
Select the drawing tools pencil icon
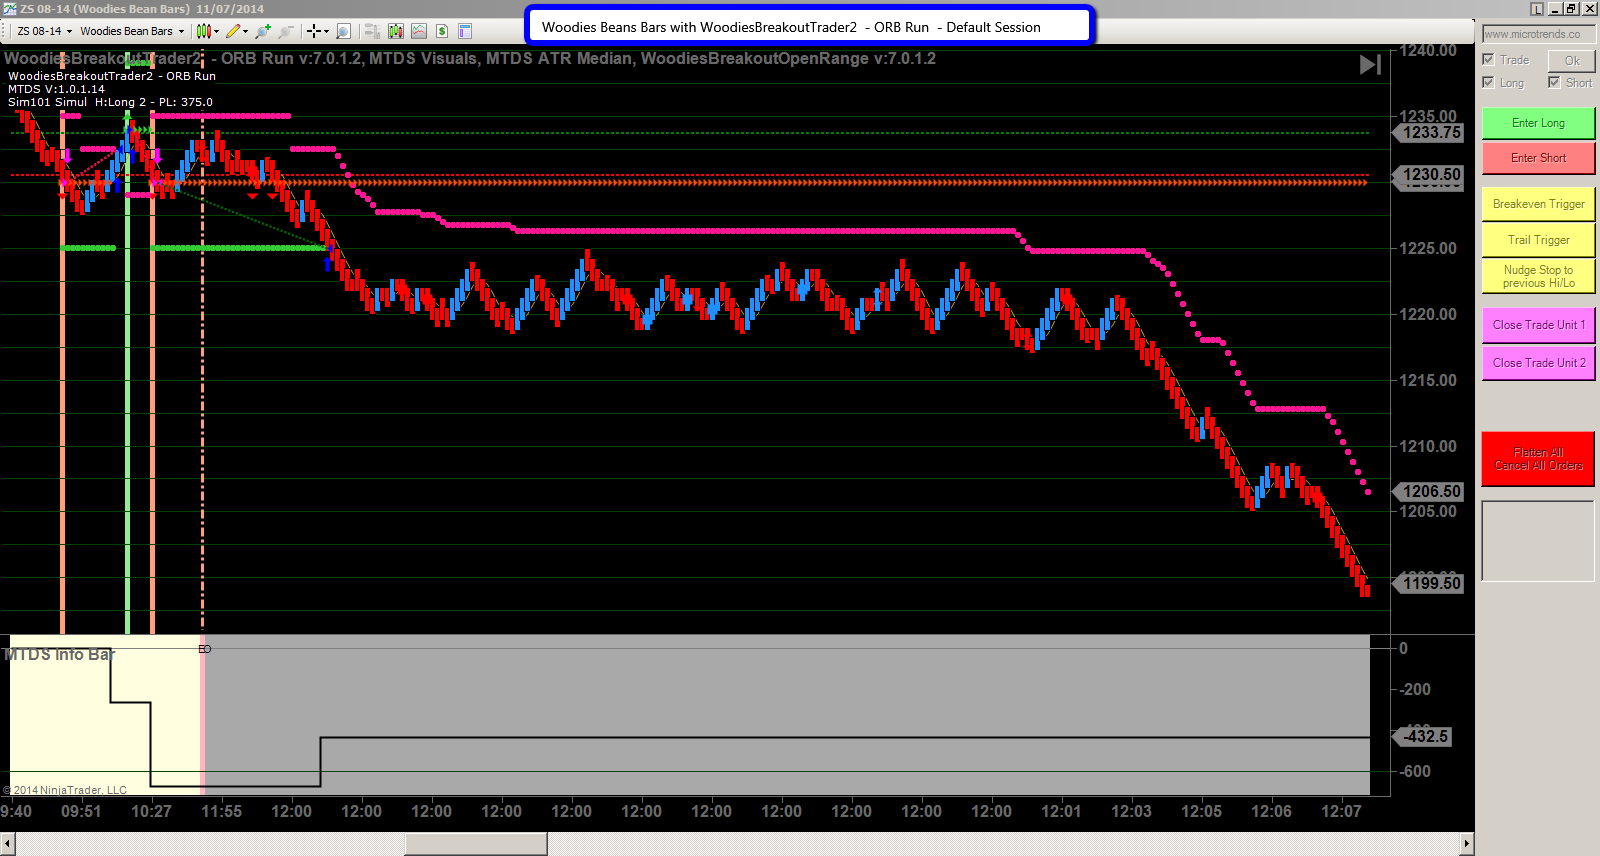click(233, 31)
